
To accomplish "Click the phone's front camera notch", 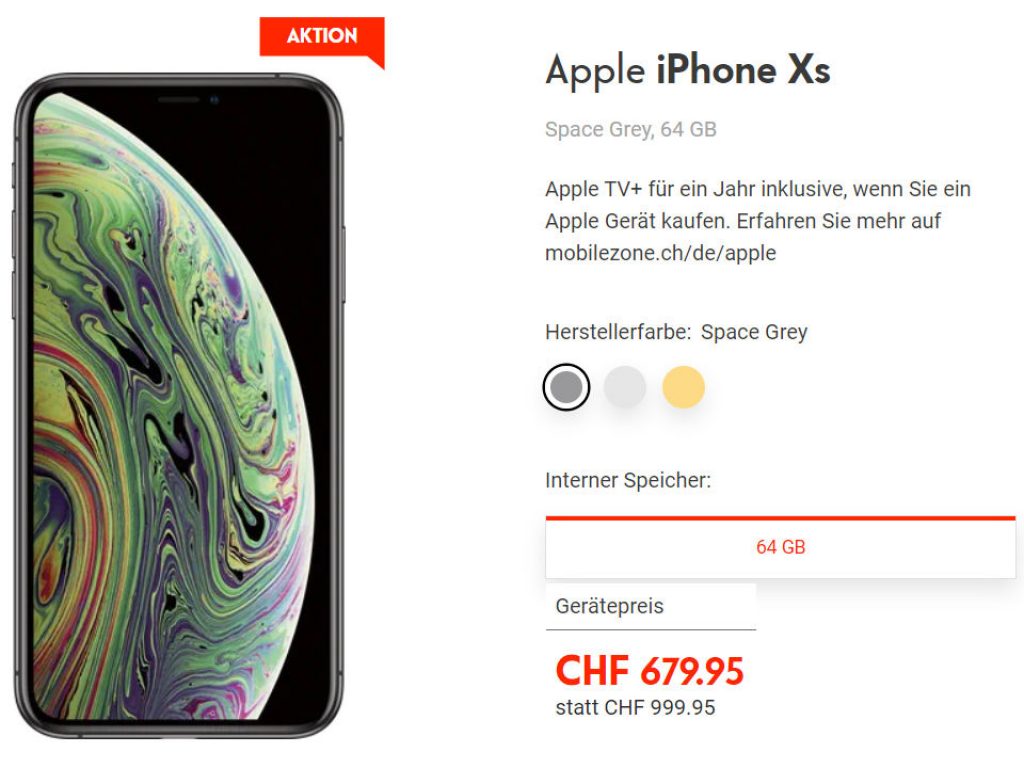I will [187, 100].
